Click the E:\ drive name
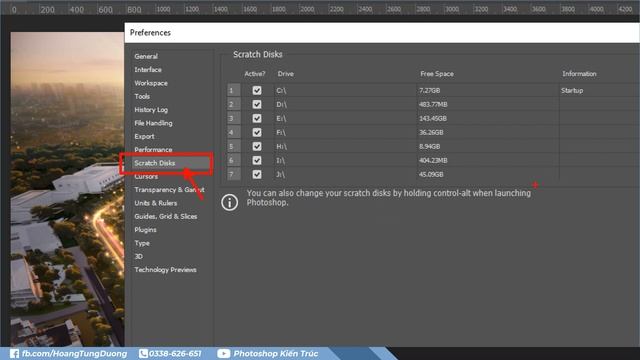Image resolution: width=640 pixels, height=360 pixels. pyautogui.click(x=281, y=118)
